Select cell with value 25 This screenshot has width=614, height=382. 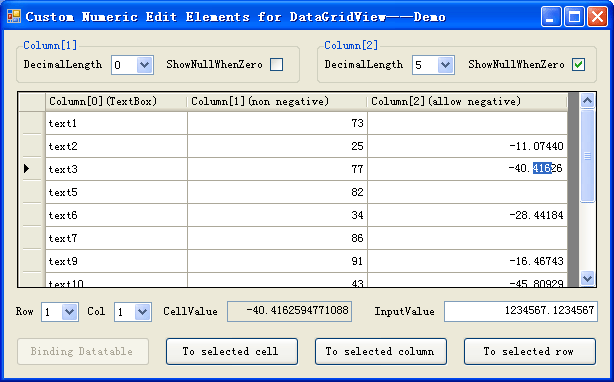277,146
